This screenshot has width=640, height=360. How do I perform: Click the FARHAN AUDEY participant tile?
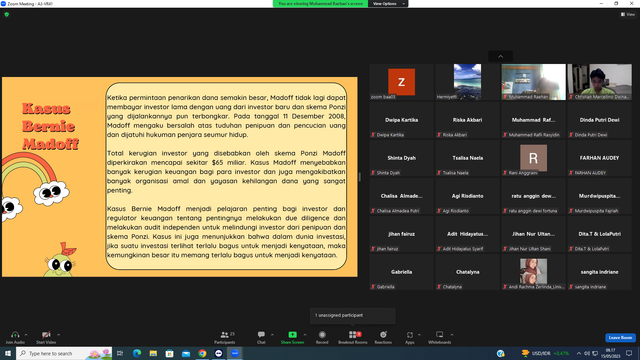[x=600, y=158]
